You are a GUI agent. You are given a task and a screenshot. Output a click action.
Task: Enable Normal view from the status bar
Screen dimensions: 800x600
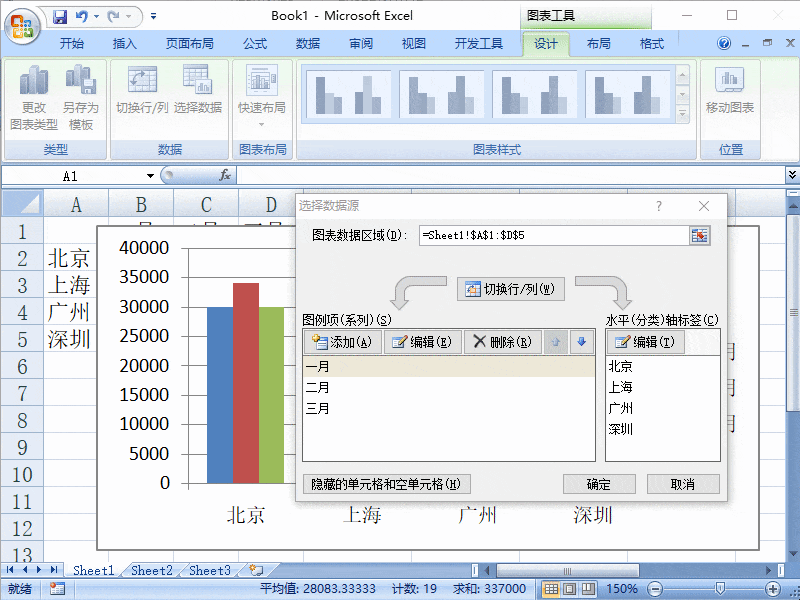(553, 588)
